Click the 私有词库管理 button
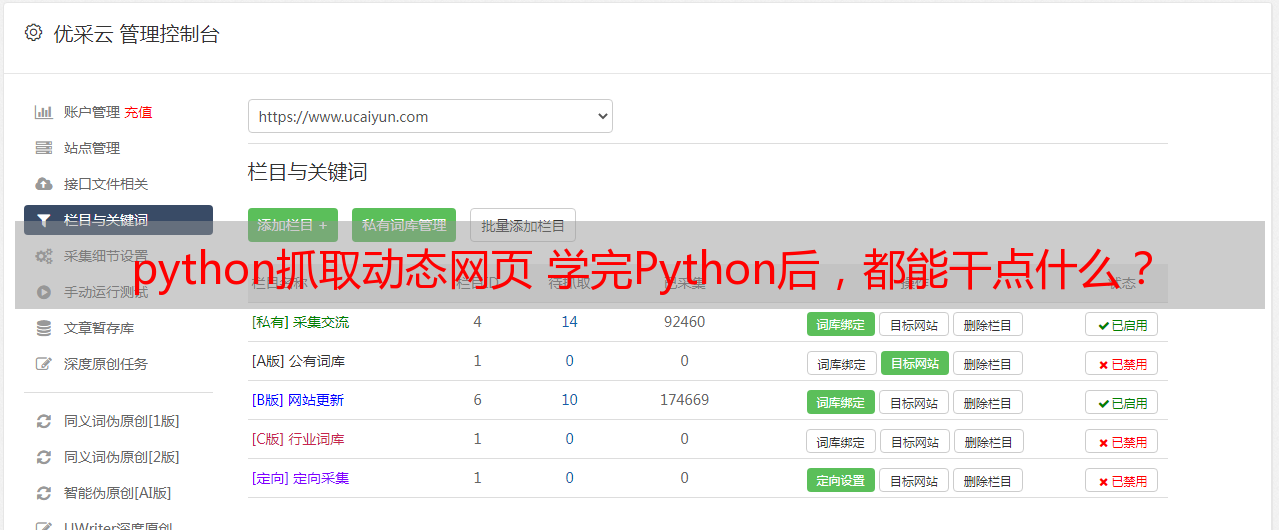The width and height of the screenshot is (1279, 530). (x=404, y=225)
